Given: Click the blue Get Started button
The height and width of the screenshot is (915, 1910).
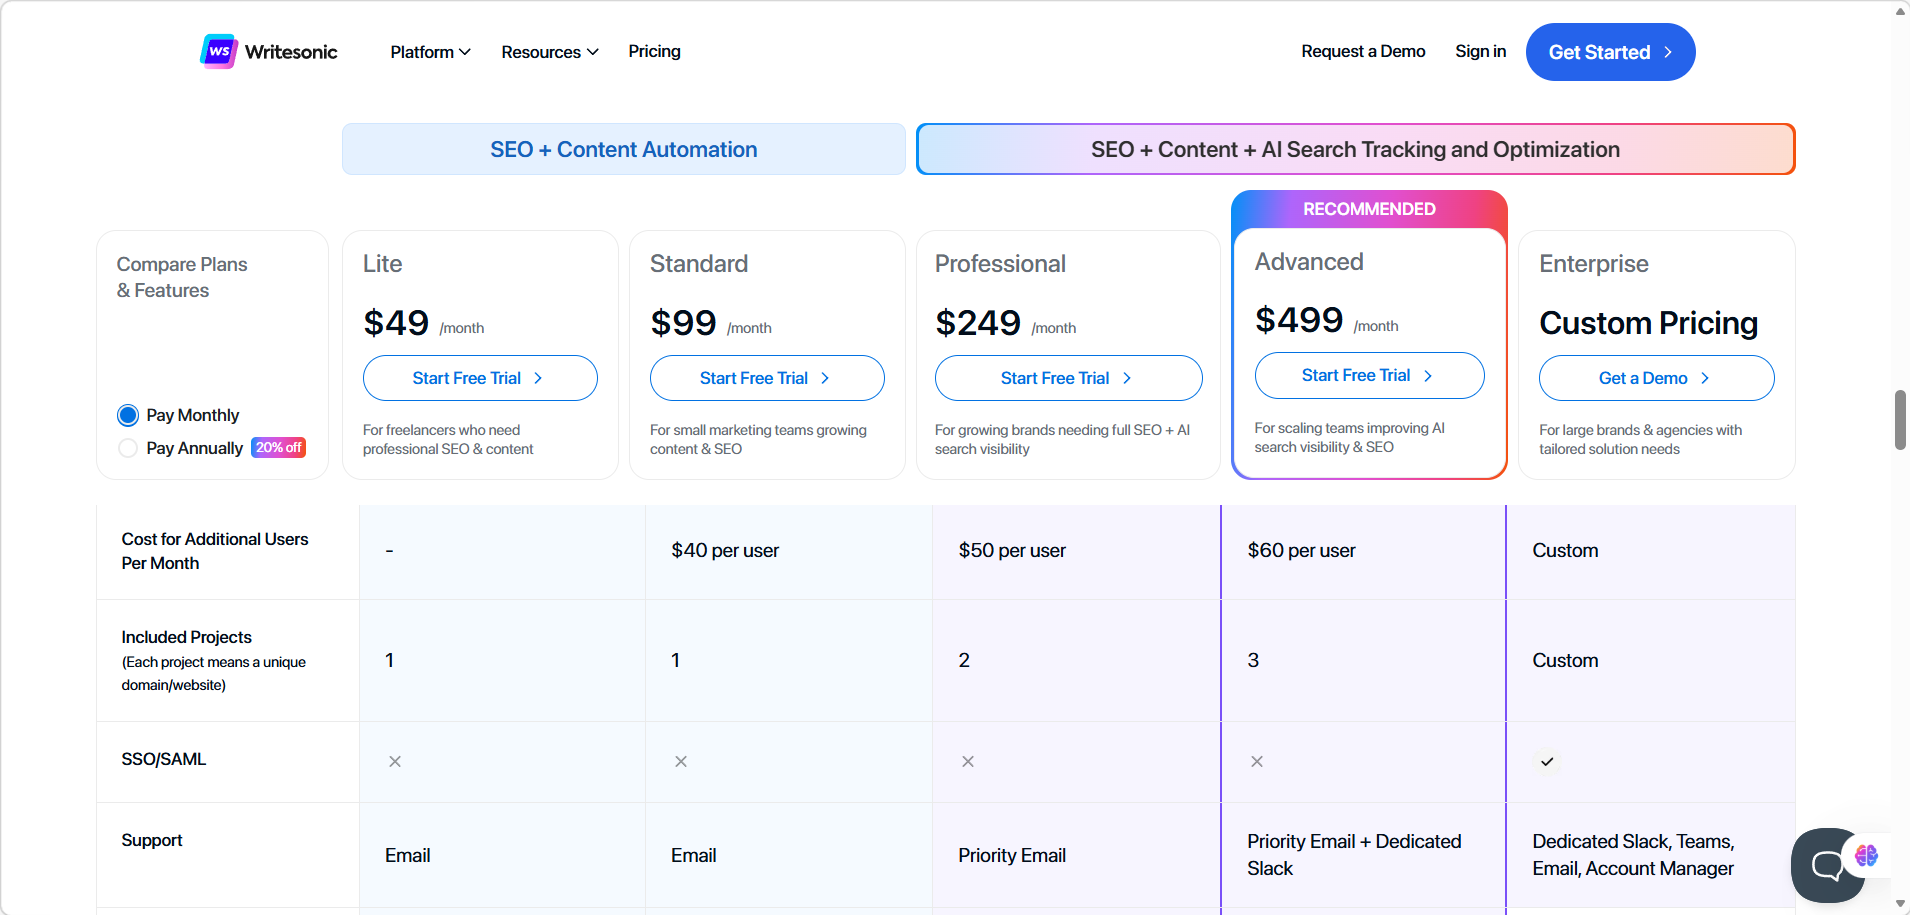Looking at the screenshot, I should (1609, 52).
